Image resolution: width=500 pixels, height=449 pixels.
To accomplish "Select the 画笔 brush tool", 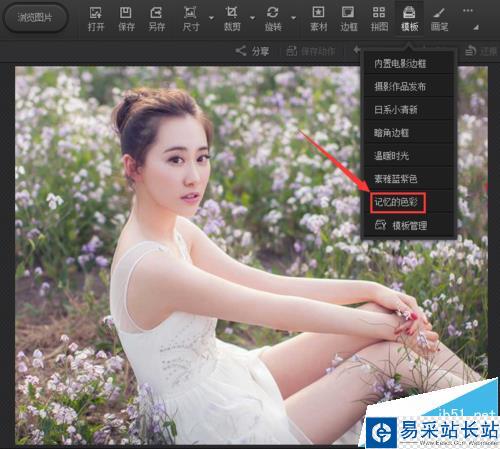I will [x=439, y=19].
